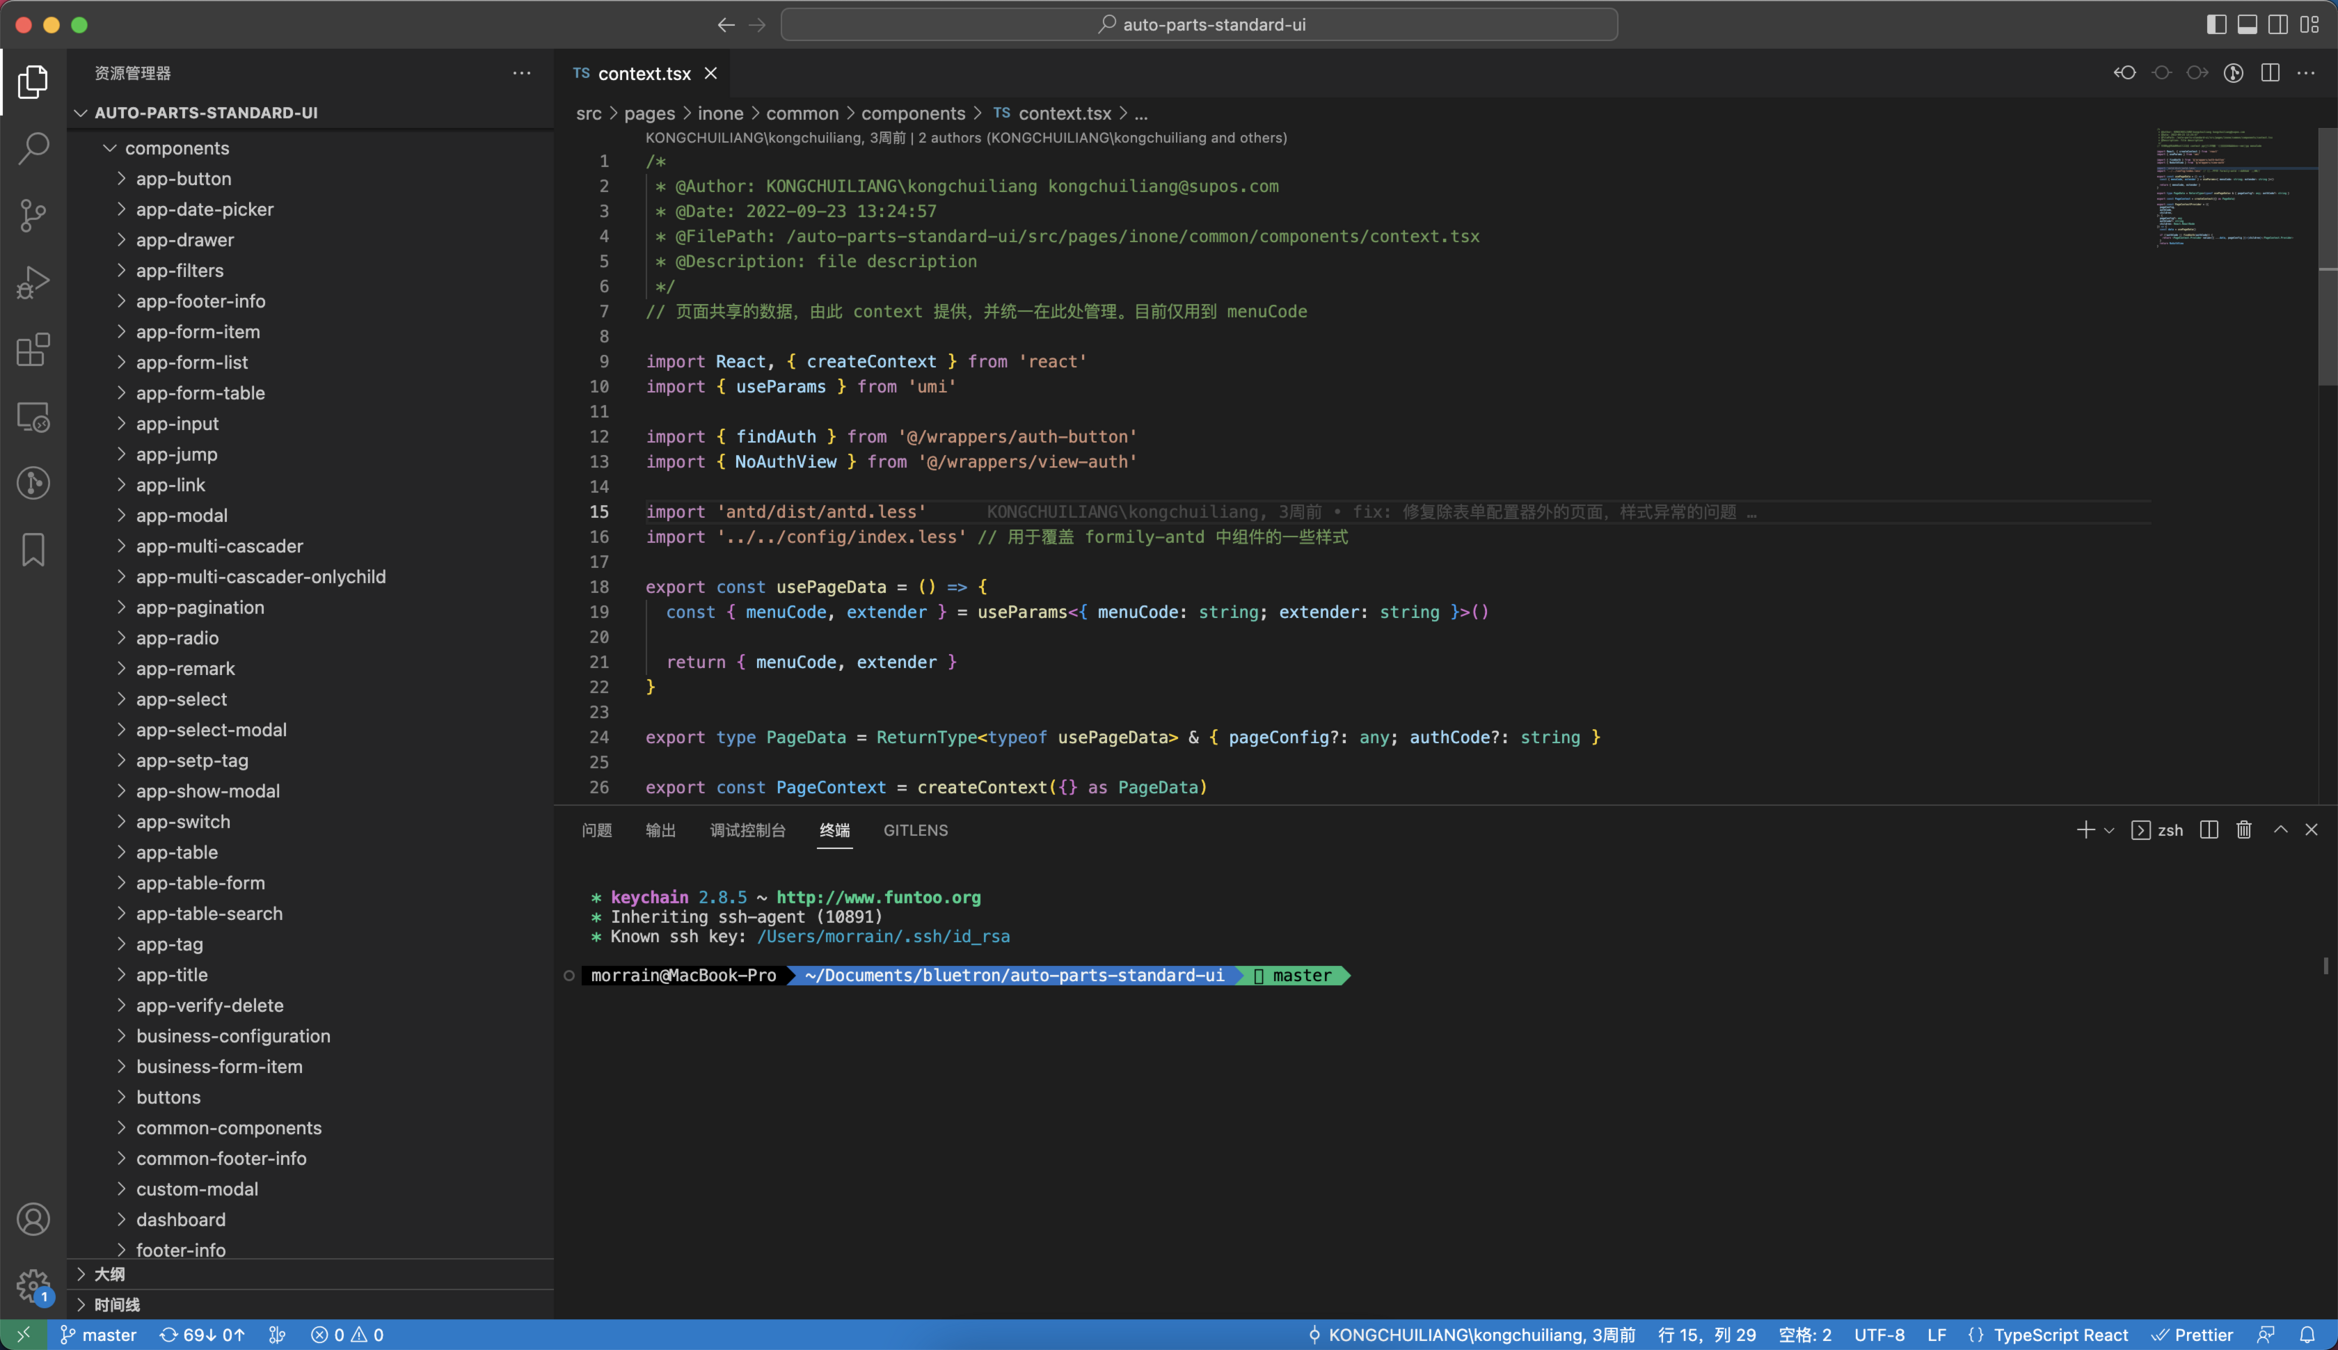Click Prettier in the status bar

pyautogui.click(x=2193, y=1335)
